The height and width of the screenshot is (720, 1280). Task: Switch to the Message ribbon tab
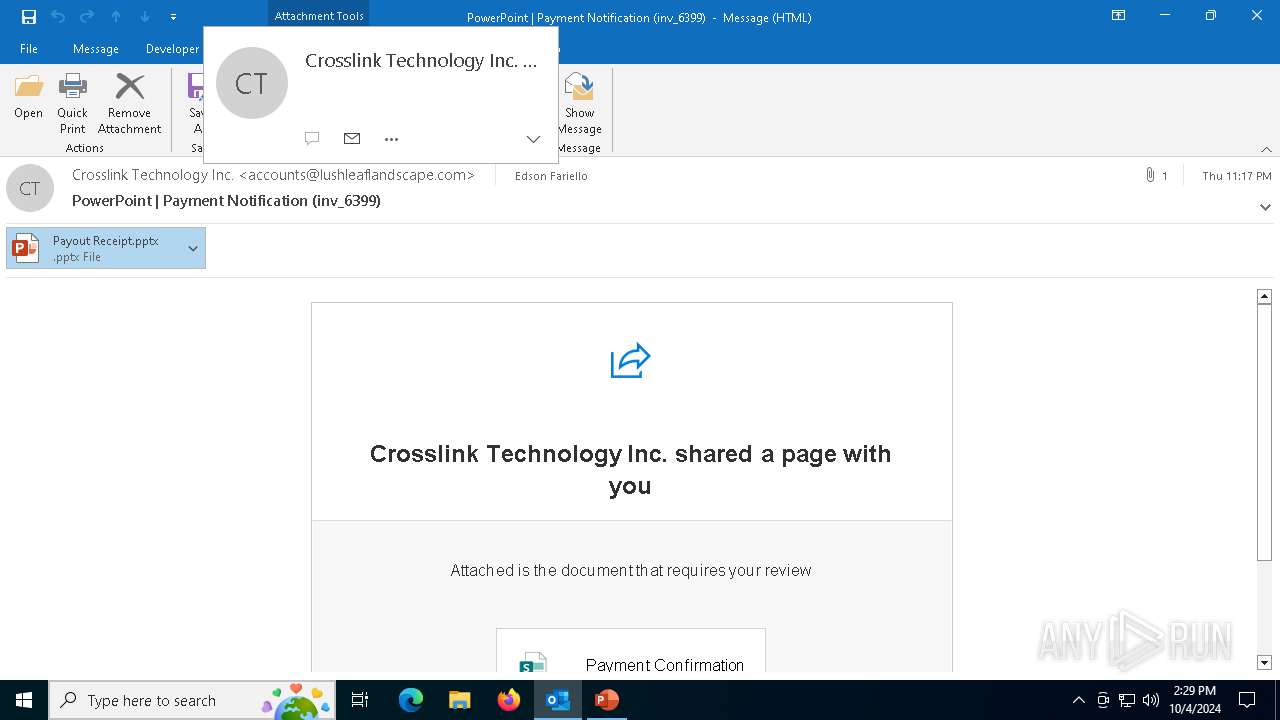click(x=96, y=48)
